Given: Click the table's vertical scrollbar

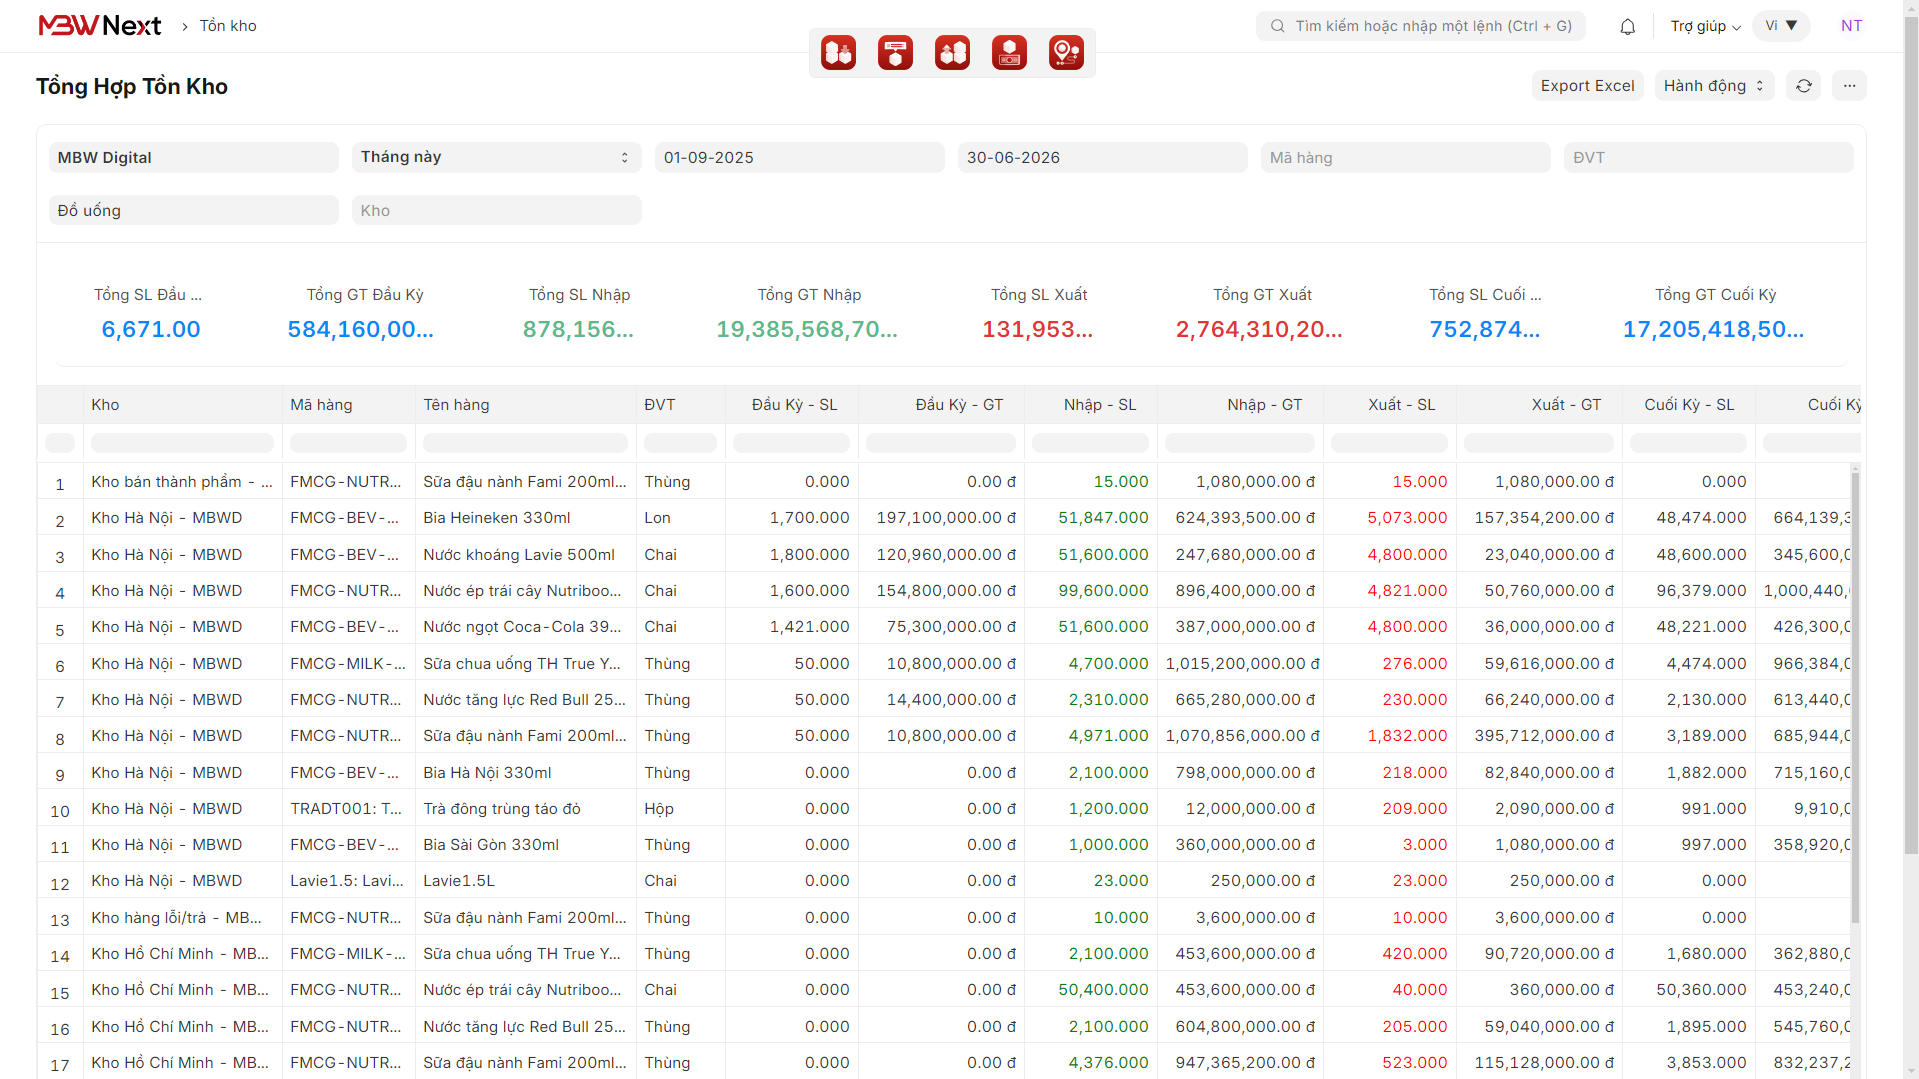Looking at the screenshot, I should pyautogui.click(x=1855, y=697).
